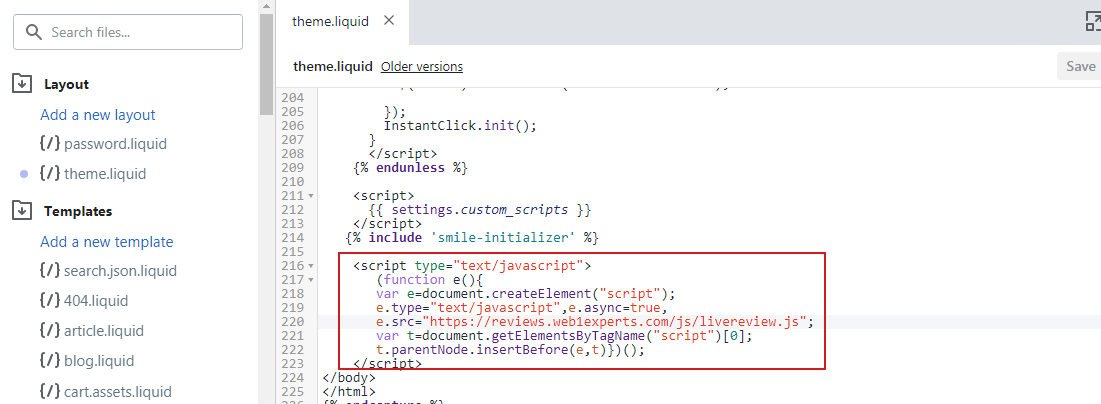Close the theme.liquid tab

click(x=389, y=20)
